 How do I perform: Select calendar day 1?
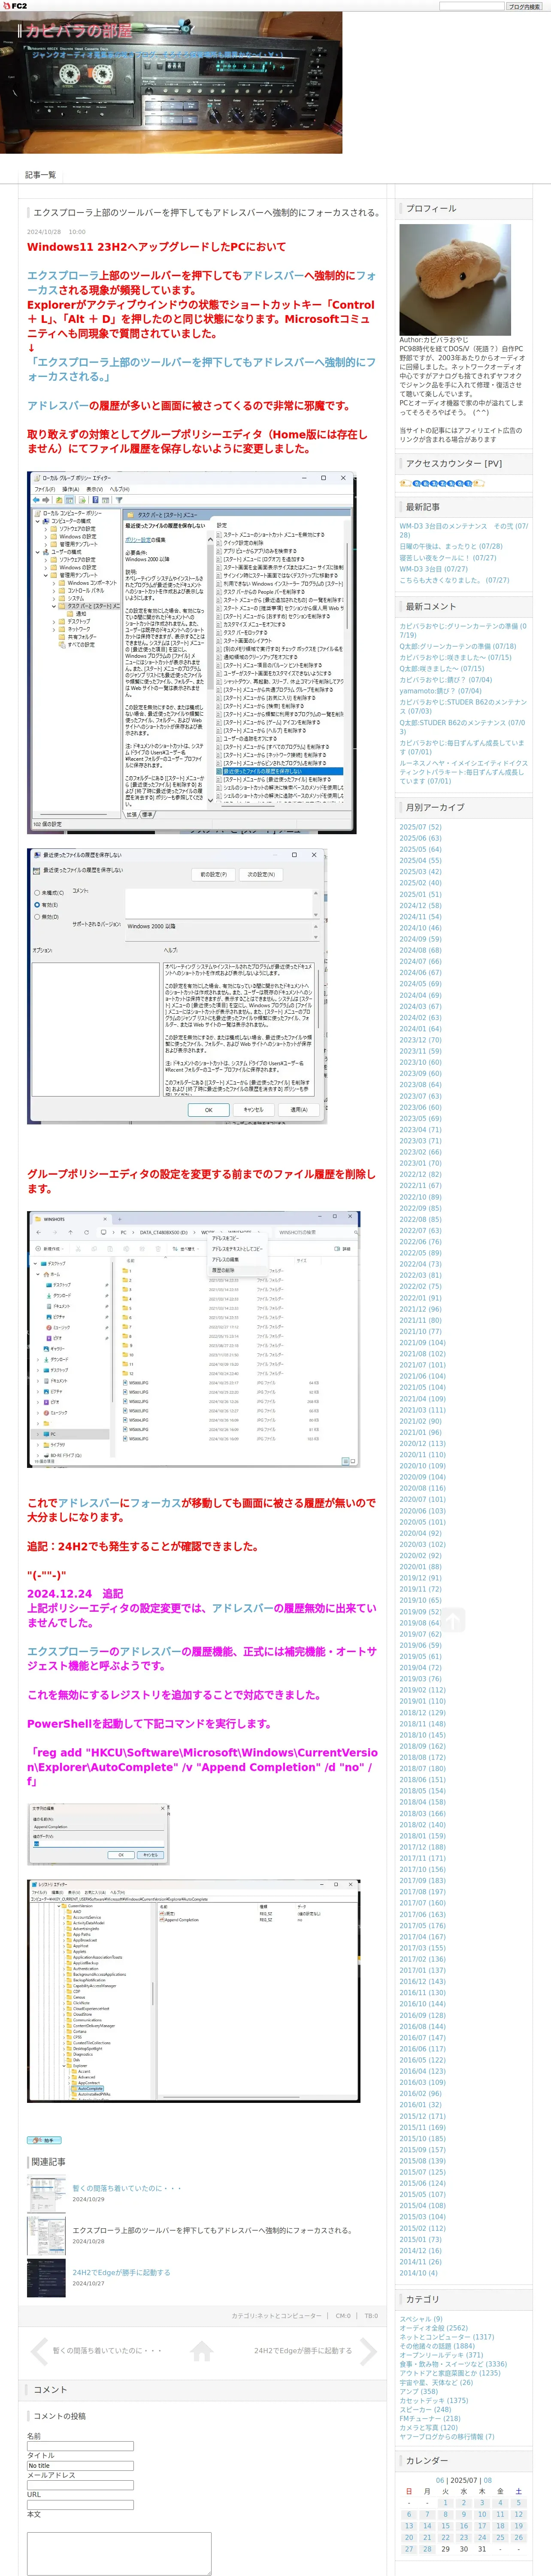pos(445,2503)
